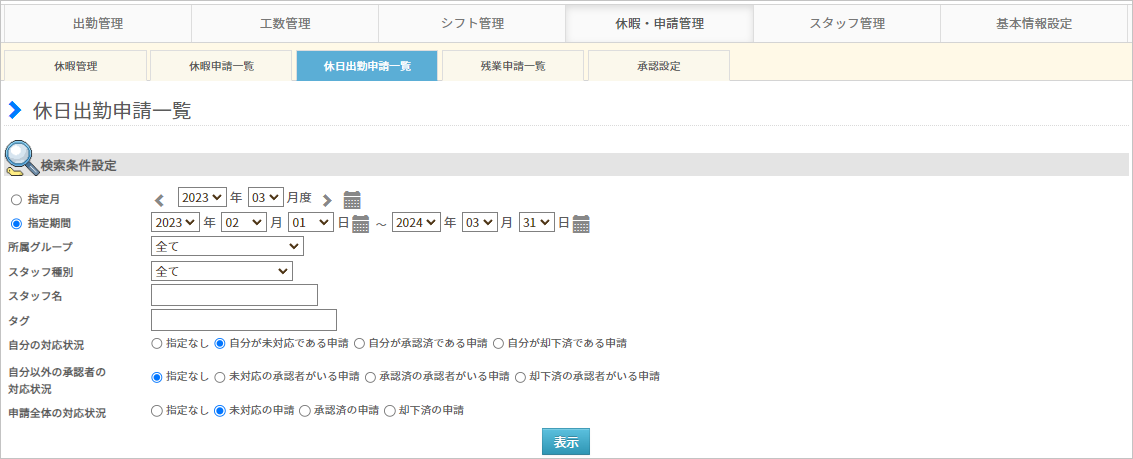
Task: Click the 表示 button
Action: coord(566,441)
